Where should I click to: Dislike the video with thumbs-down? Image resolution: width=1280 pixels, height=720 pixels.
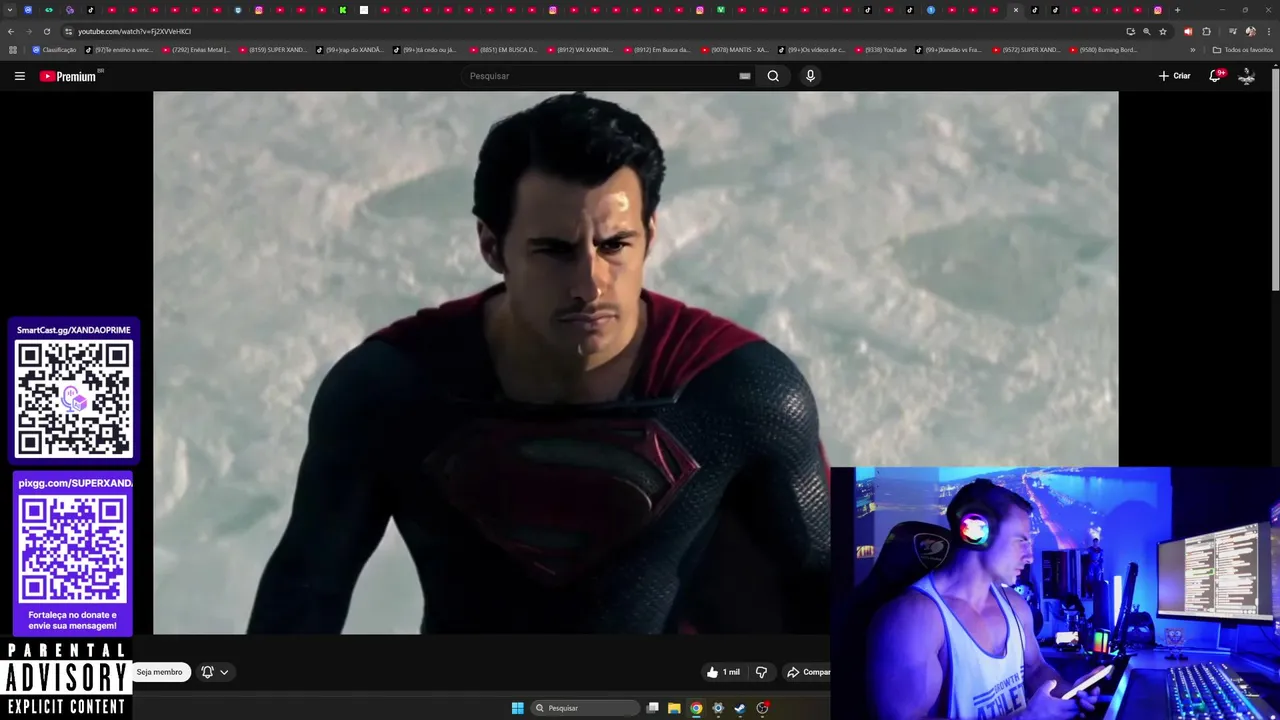(761, 672)
